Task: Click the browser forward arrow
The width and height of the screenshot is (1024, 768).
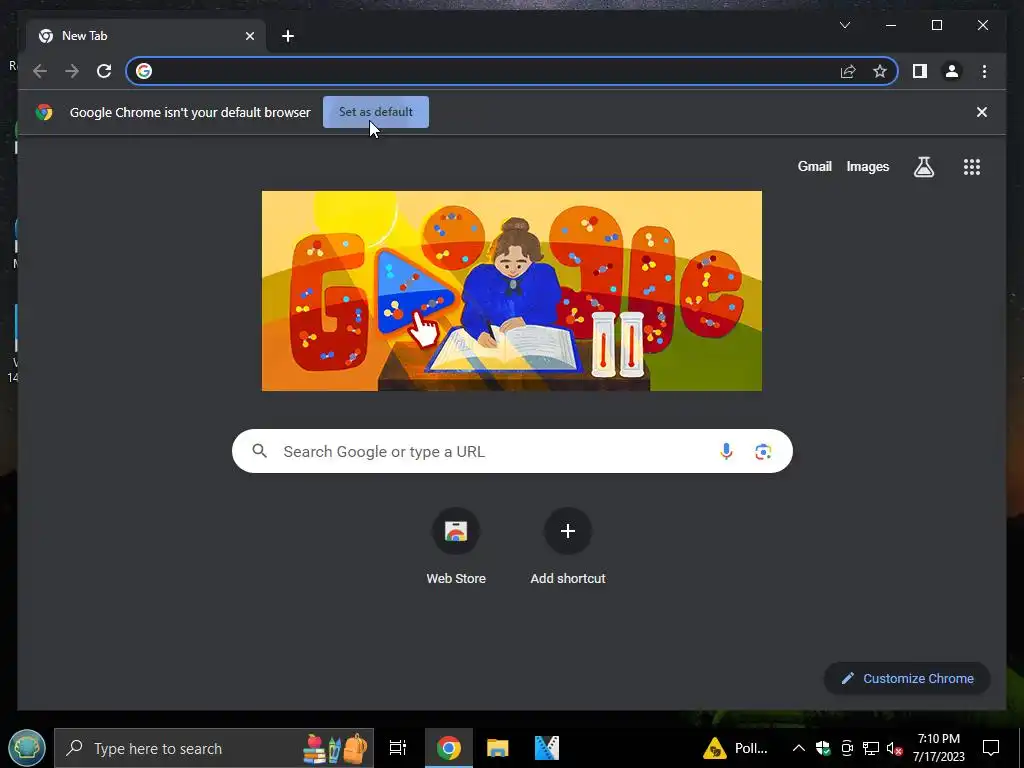Action: (x=72, y=71)
